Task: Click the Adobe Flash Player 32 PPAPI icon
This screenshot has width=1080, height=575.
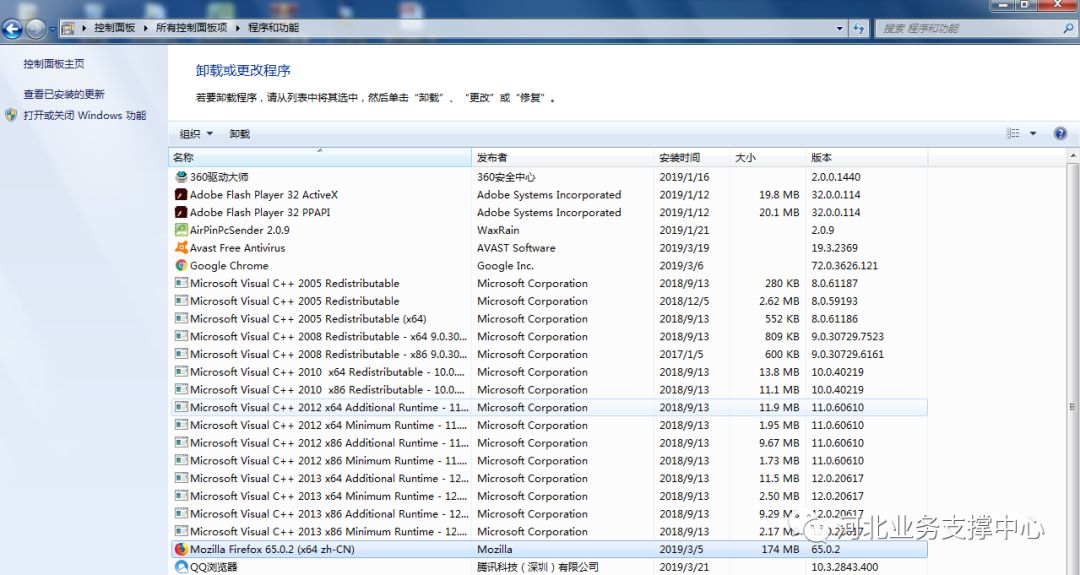Action: tap(181, 212)
